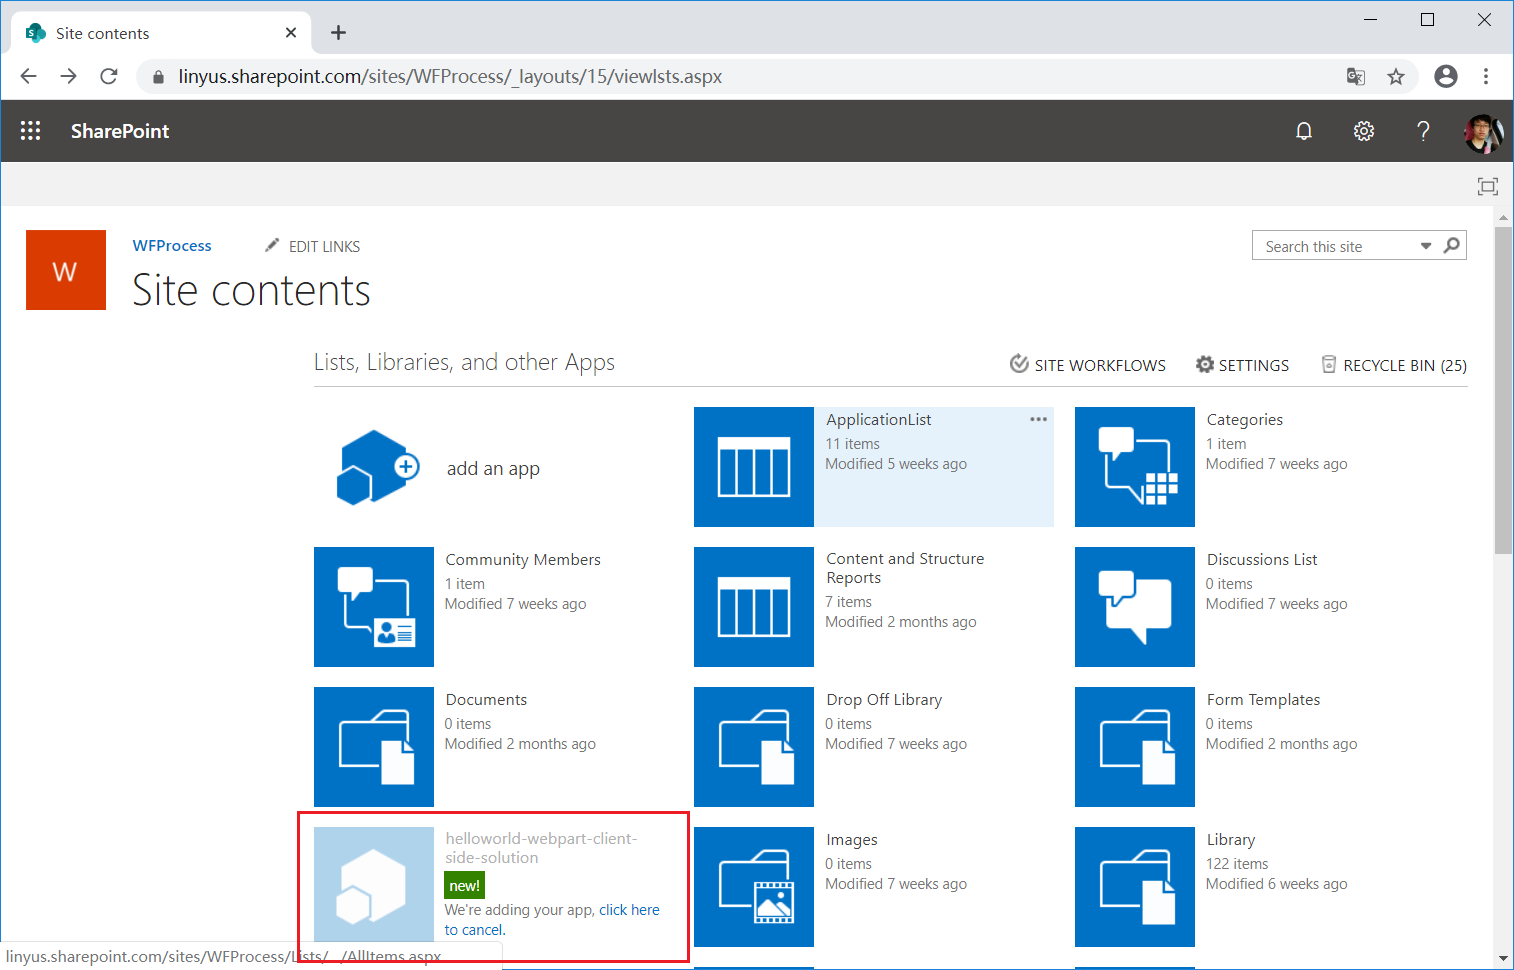Open the Recycle Bin (25)
1514x970 pixels.
pyautogui.click(x=1394, y=365)
